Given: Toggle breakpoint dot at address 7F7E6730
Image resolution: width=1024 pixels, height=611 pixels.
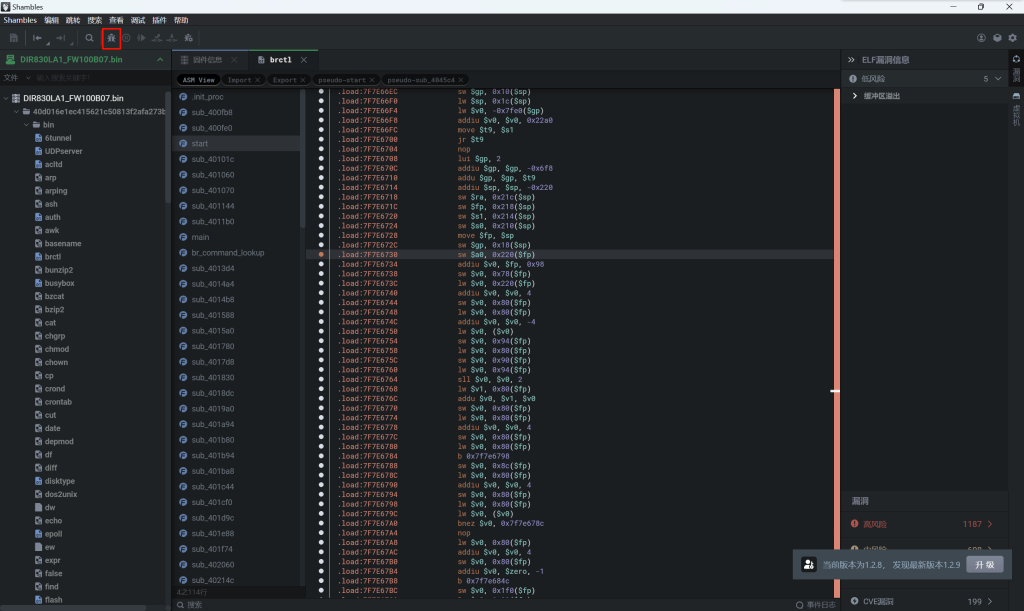Looking at the screenshot, I should point(321,255).
